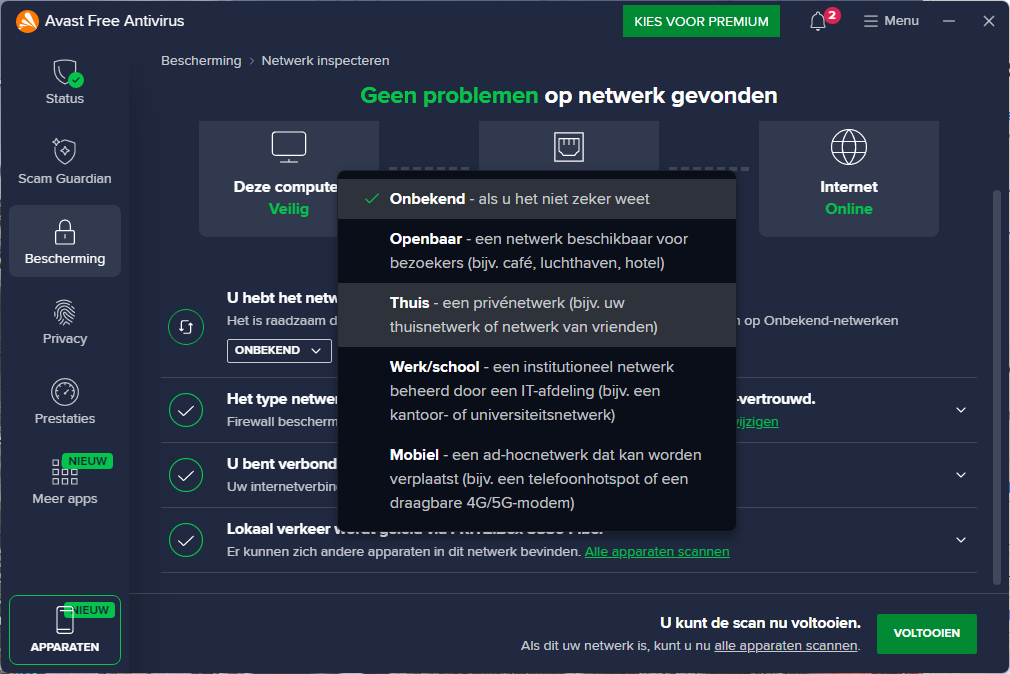1010x674 pixels.
Task: Open the ONBEKEND network type dropdown
Action: click(279, 351)
